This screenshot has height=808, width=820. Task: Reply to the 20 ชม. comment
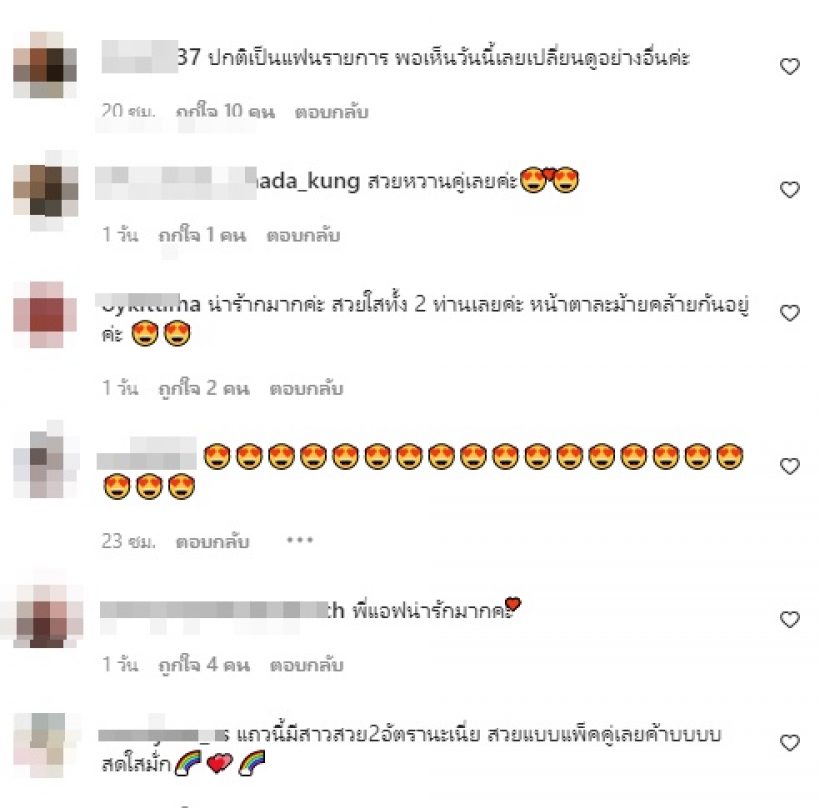[x=332, y=112]
